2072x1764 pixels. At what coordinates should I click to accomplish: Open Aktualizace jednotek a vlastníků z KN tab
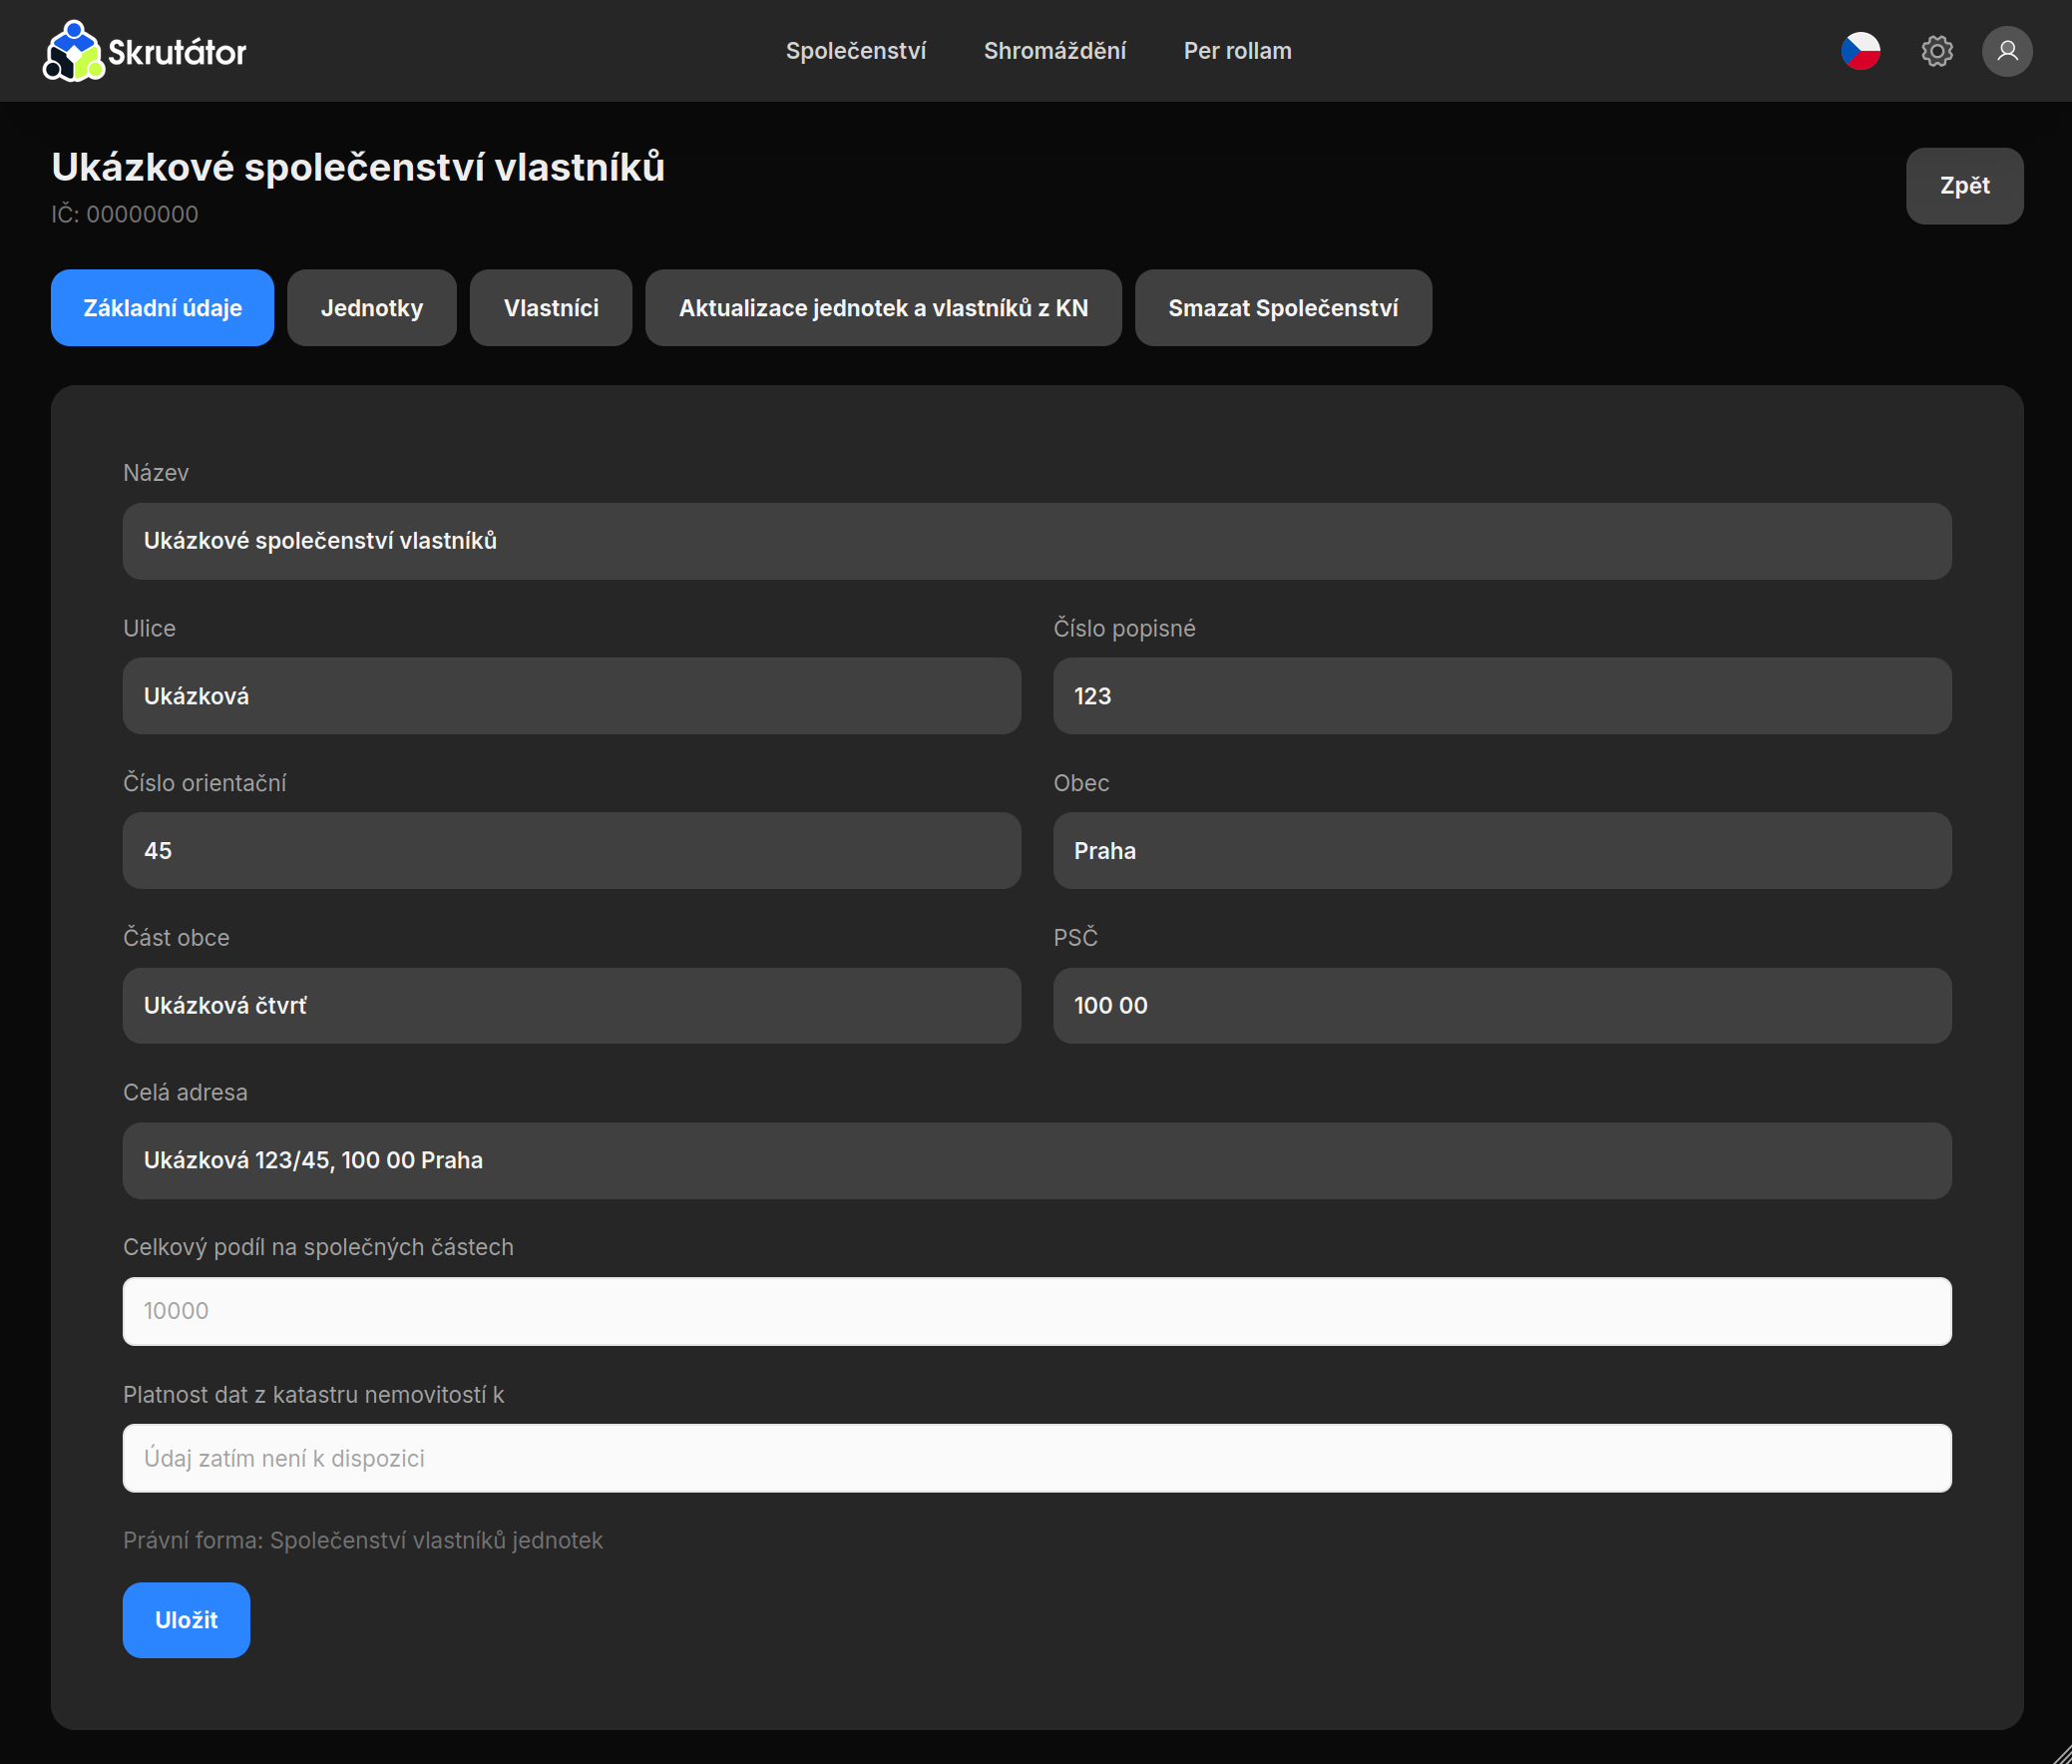pyautogui.click(x=884, y=308)
